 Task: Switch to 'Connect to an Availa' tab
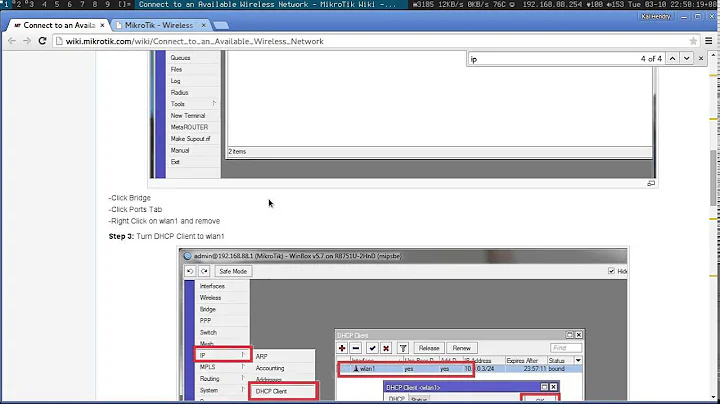59,25
